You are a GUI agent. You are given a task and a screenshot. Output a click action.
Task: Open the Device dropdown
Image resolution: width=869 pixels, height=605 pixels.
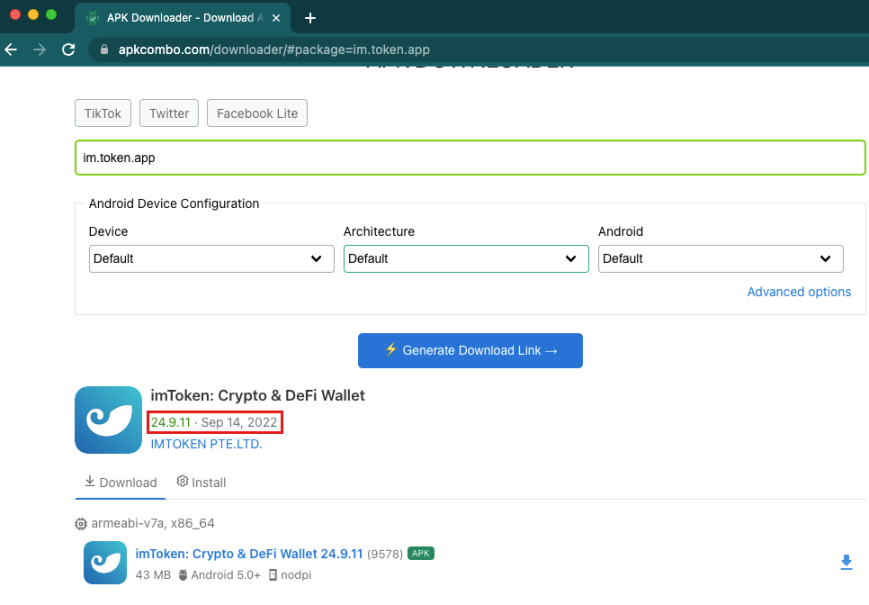tap(211, 258)
